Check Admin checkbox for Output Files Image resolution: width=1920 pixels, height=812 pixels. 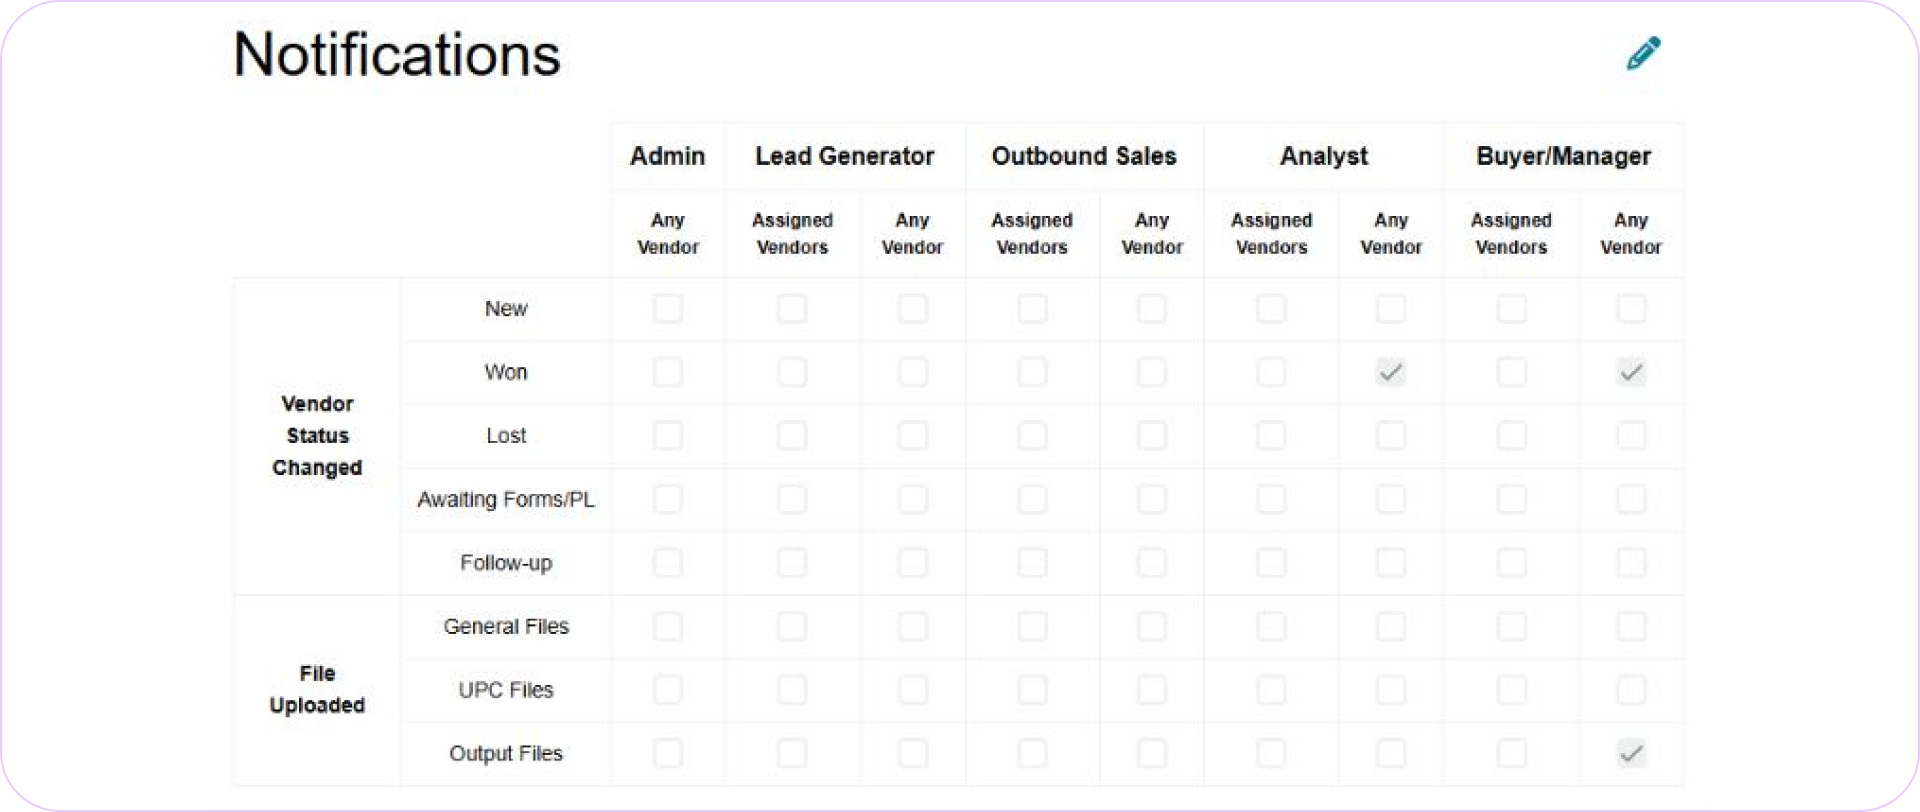(x=667, y=753)
